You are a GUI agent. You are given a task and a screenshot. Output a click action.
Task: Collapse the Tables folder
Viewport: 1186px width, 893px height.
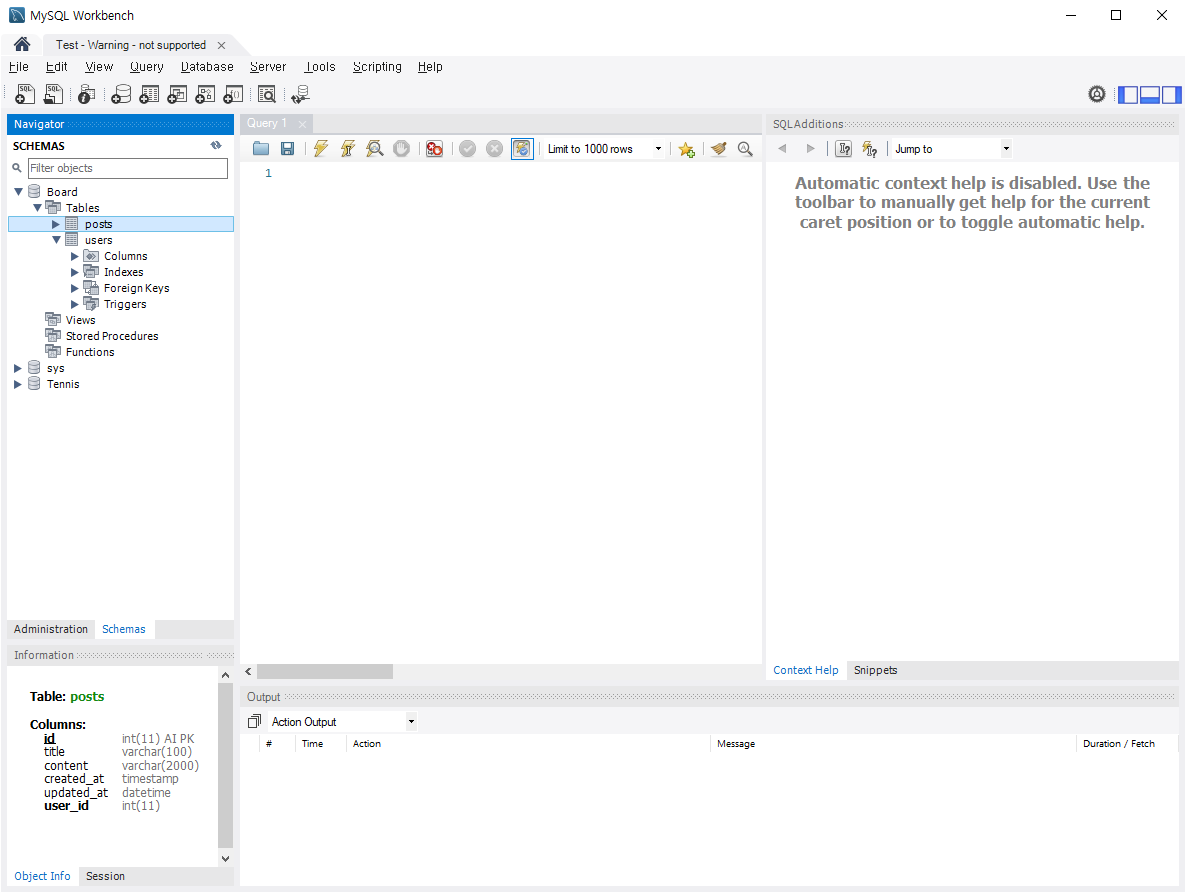pos(37,208)
